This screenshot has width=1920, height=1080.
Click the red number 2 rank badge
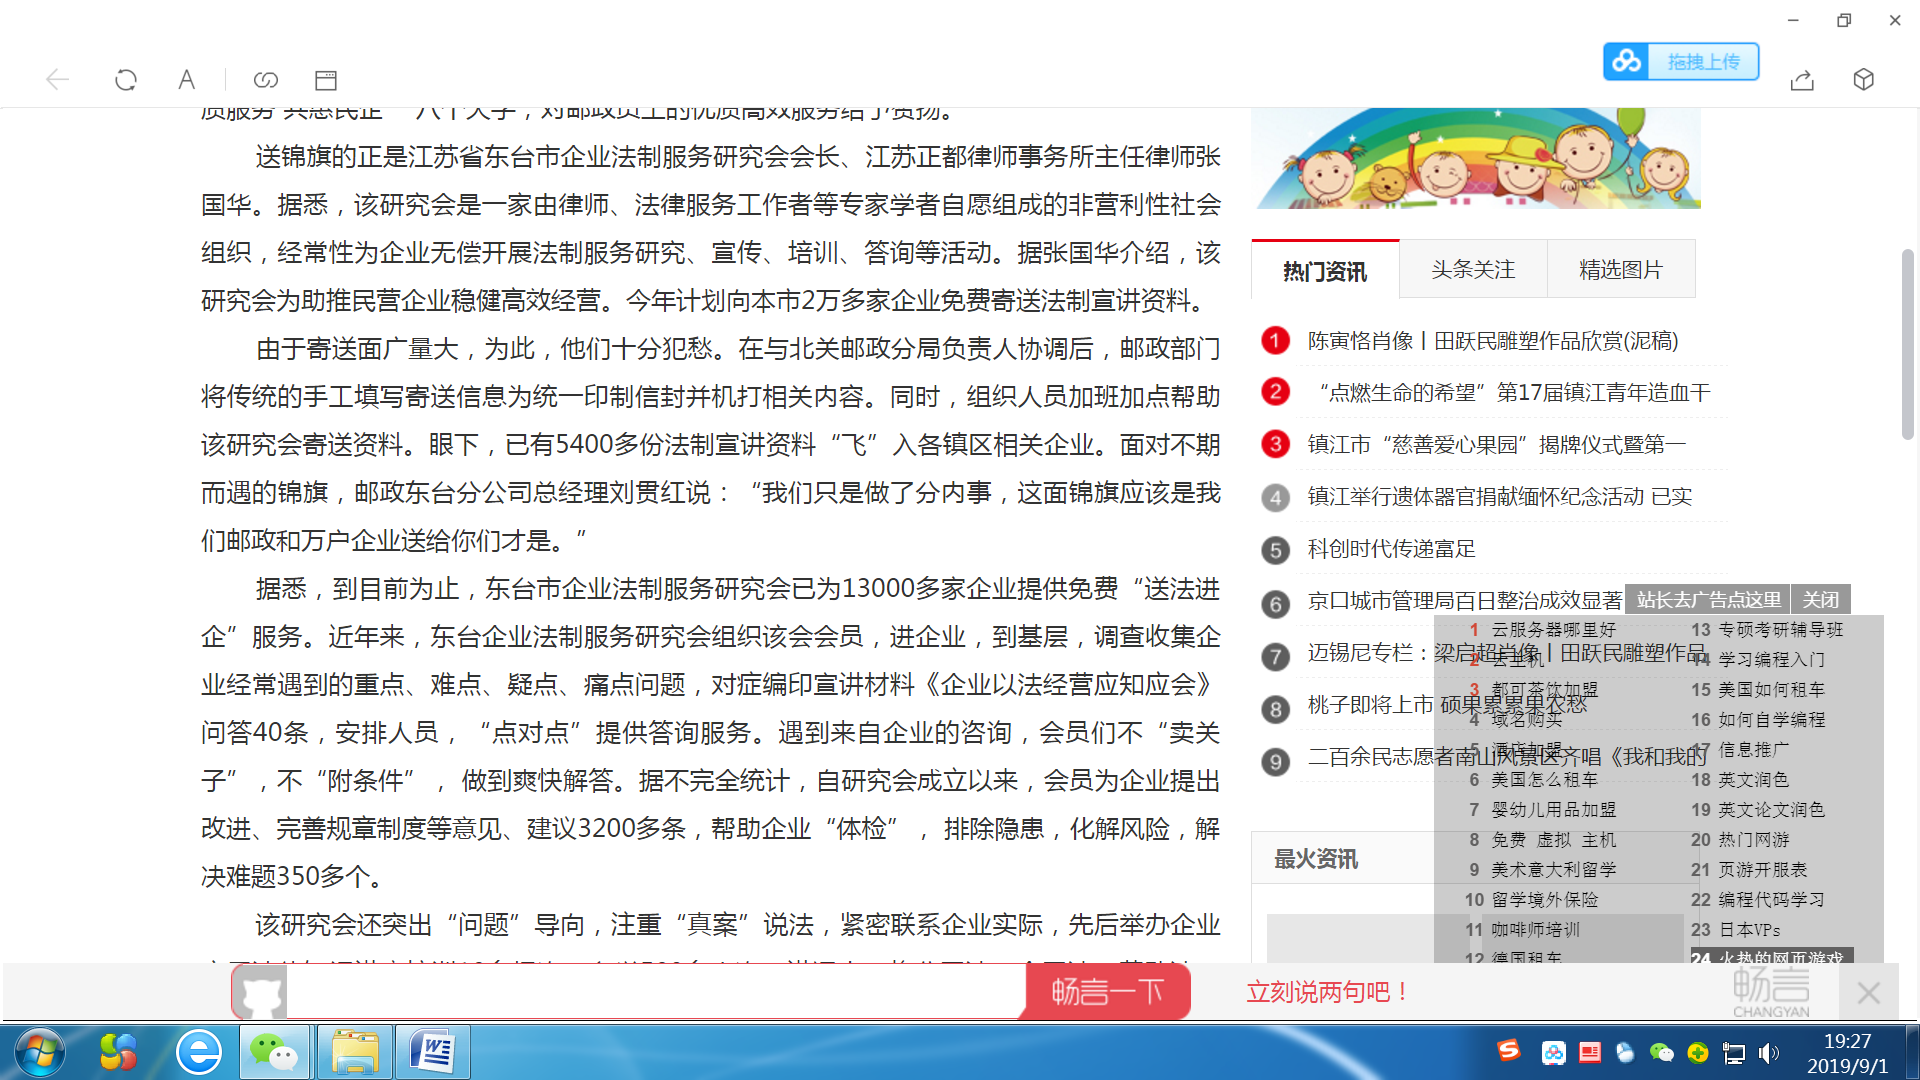[1275, 392]
